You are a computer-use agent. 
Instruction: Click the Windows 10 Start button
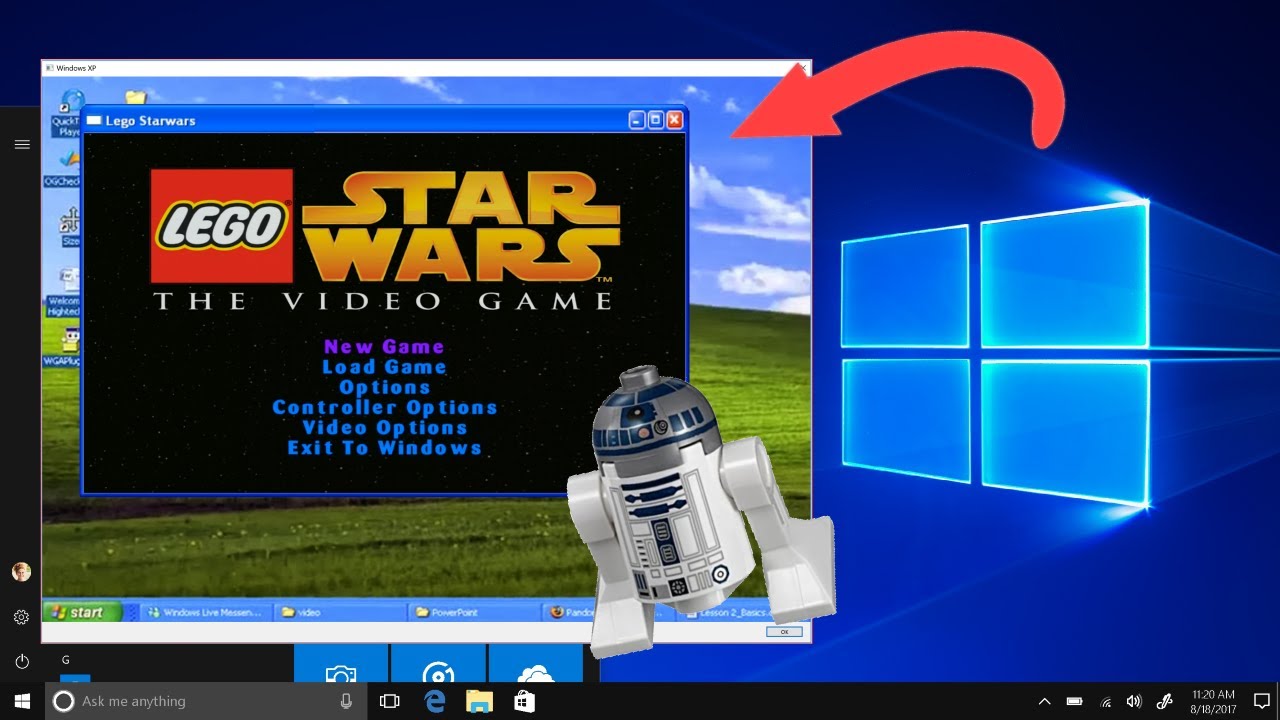point(22,701)
